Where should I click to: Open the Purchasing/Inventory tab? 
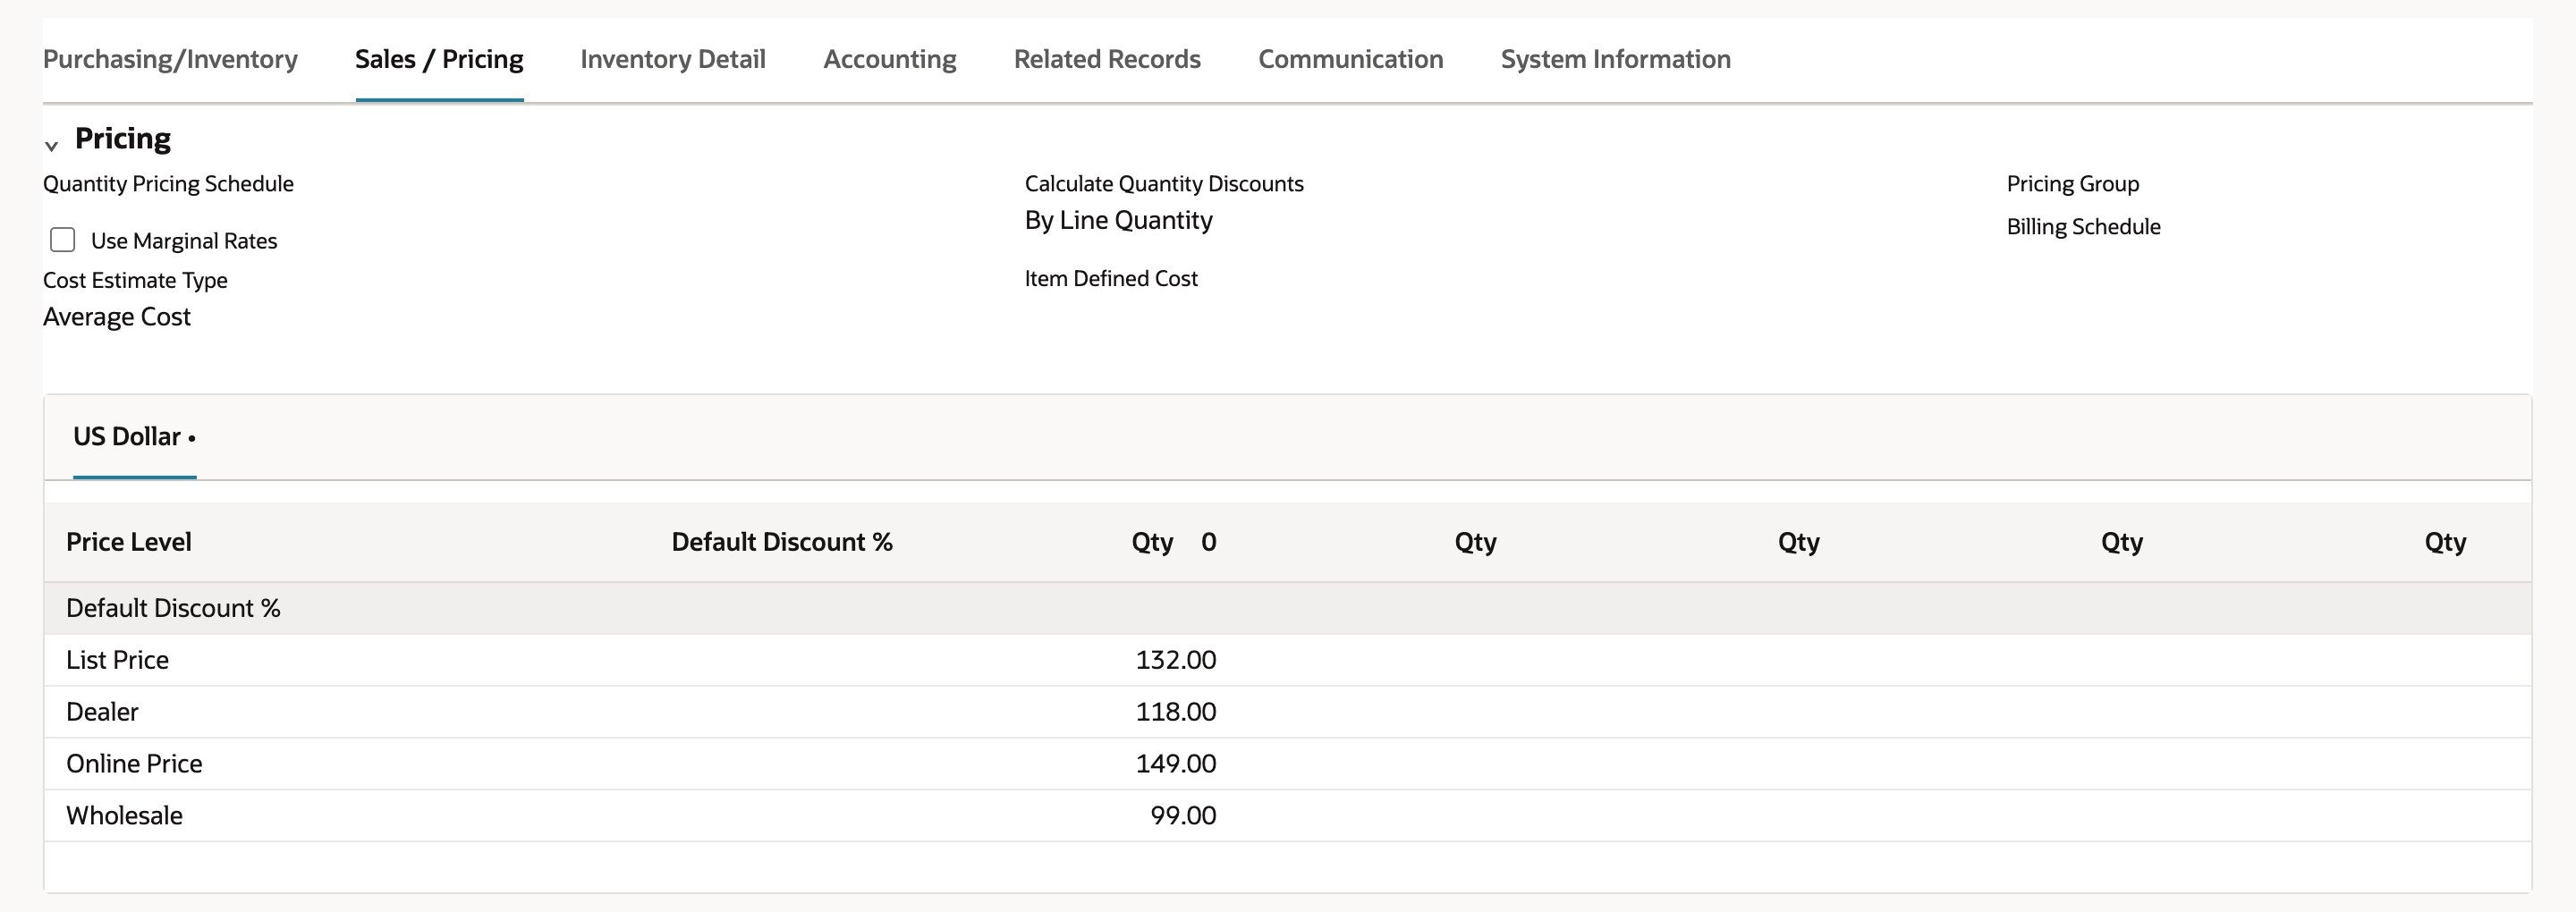point(170,59)
